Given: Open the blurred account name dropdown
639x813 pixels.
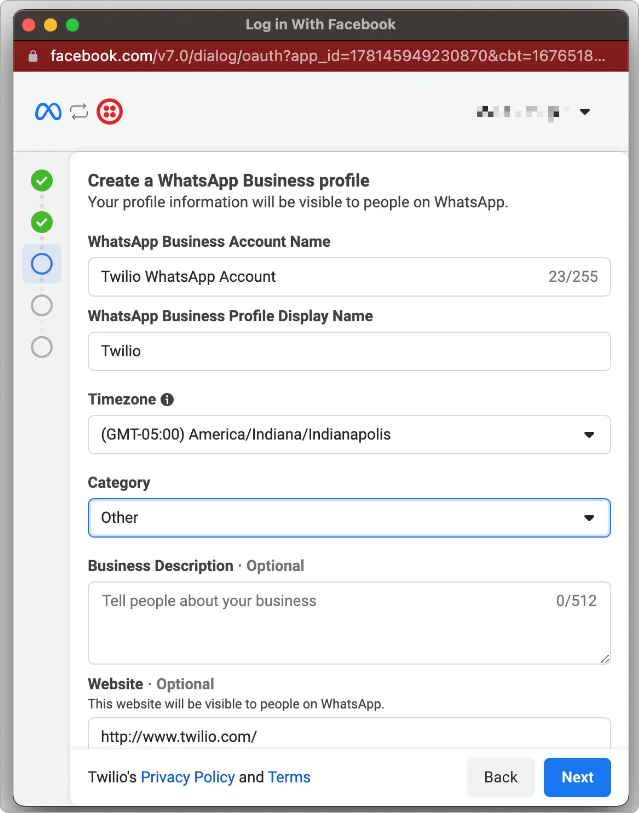Looking at the screenshot, I should [533, 112].
